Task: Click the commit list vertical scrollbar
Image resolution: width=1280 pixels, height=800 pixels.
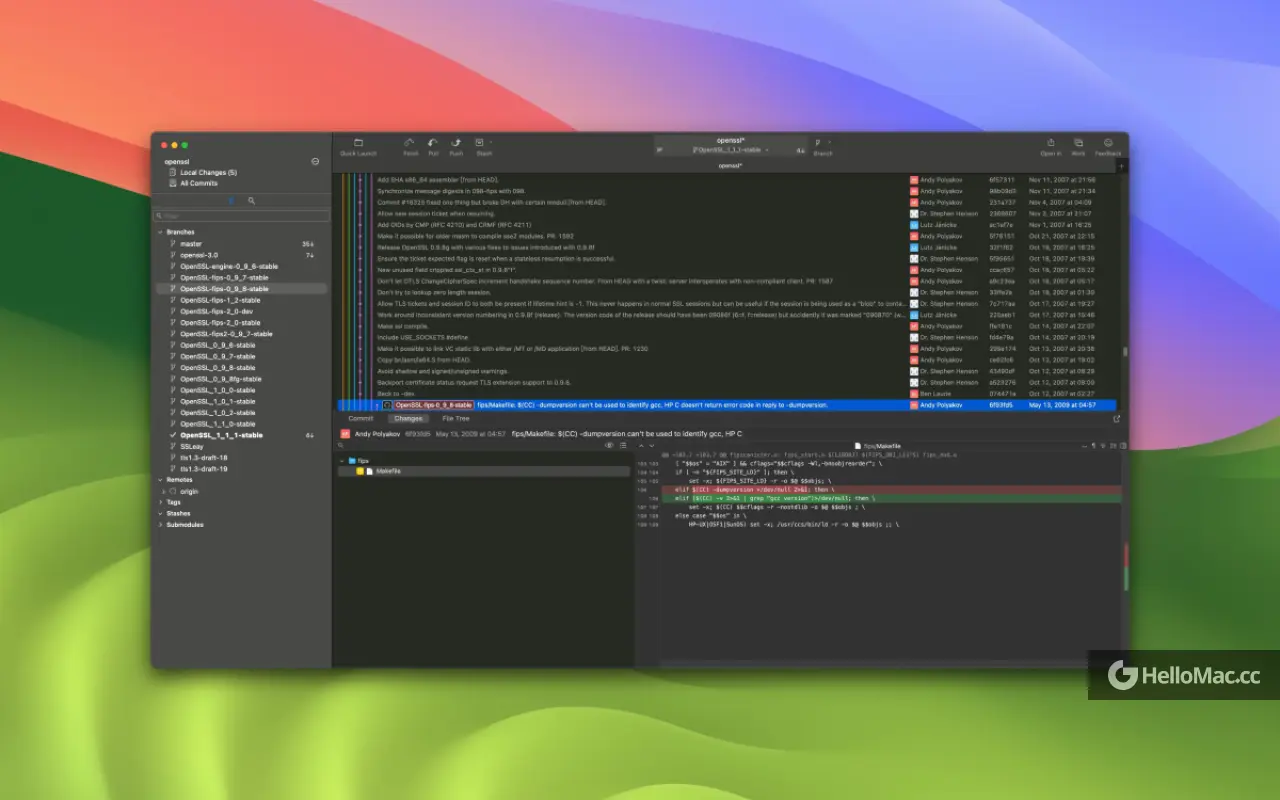Action: coord(1125,354)
